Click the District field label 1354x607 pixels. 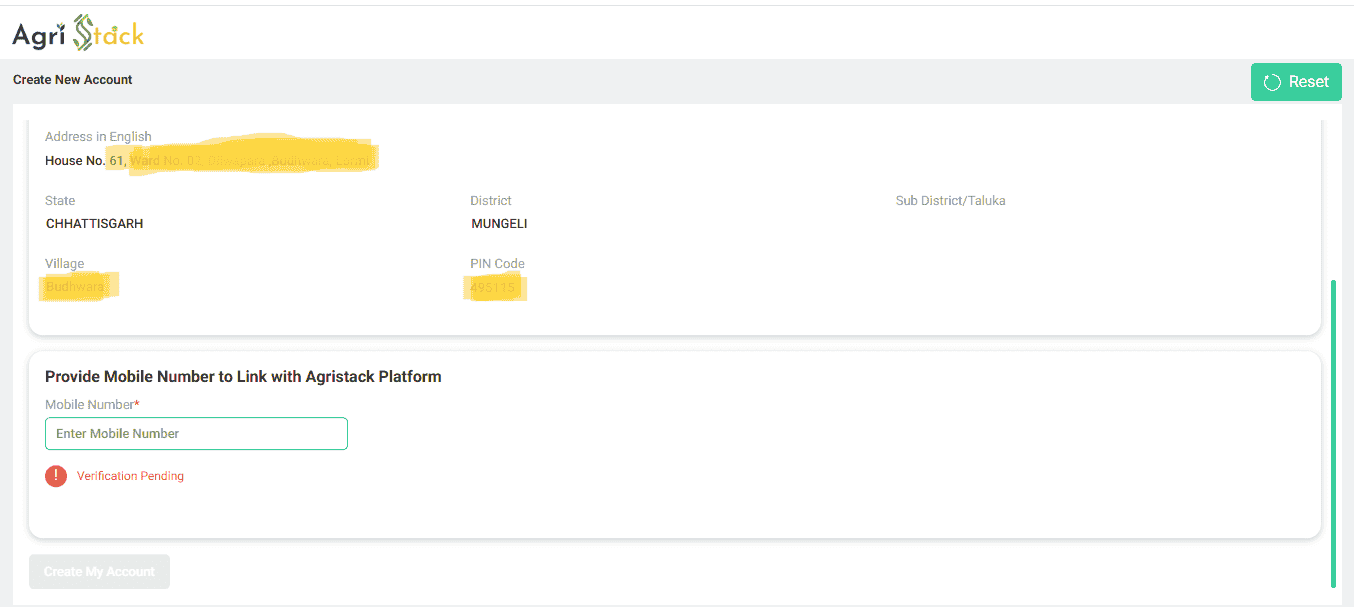point(491,201)
